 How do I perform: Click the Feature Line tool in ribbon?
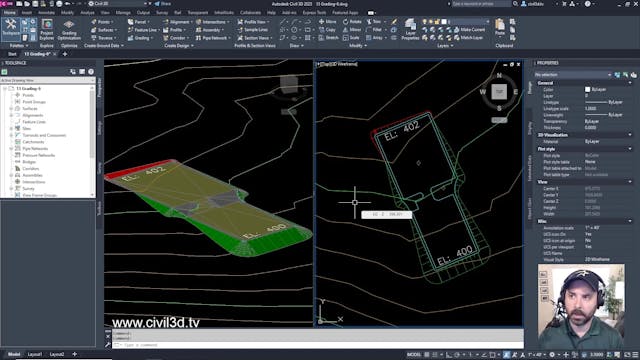click(x=143, y=30)
